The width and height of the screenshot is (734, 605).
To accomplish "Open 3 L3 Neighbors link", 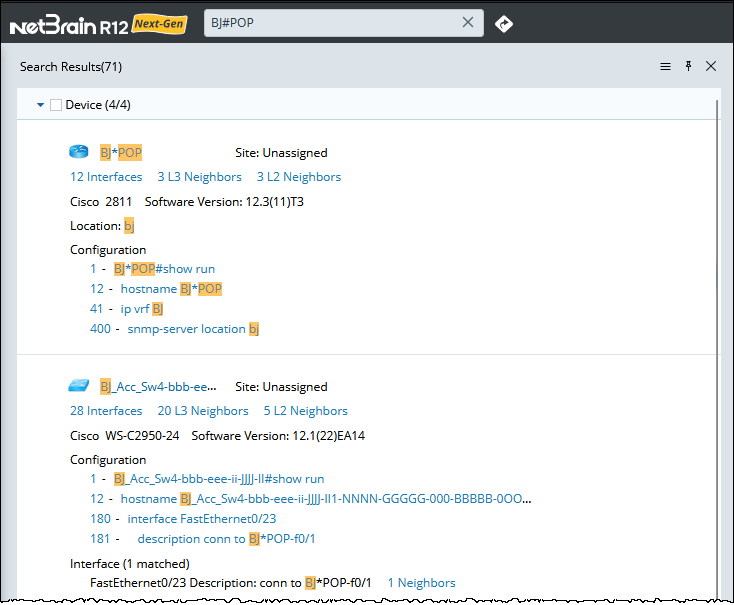I will [x=199, y=177].
